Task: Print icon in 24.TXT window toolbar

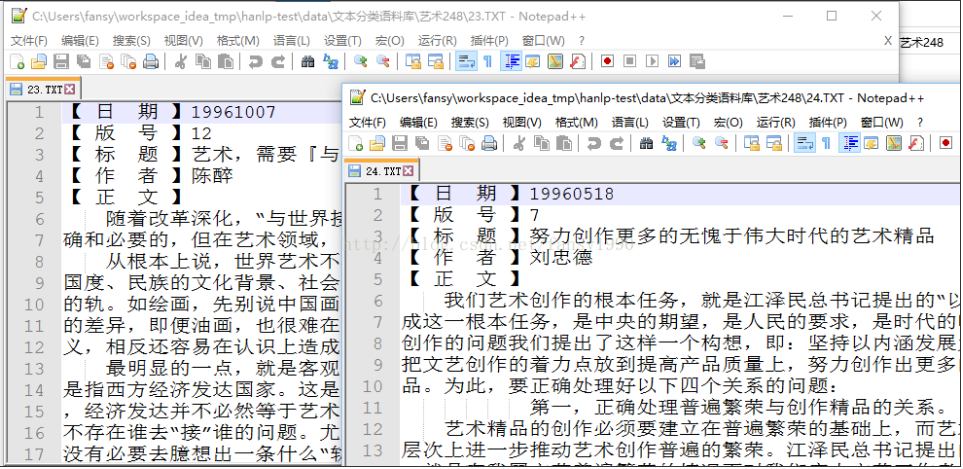Action: (489, 144)
